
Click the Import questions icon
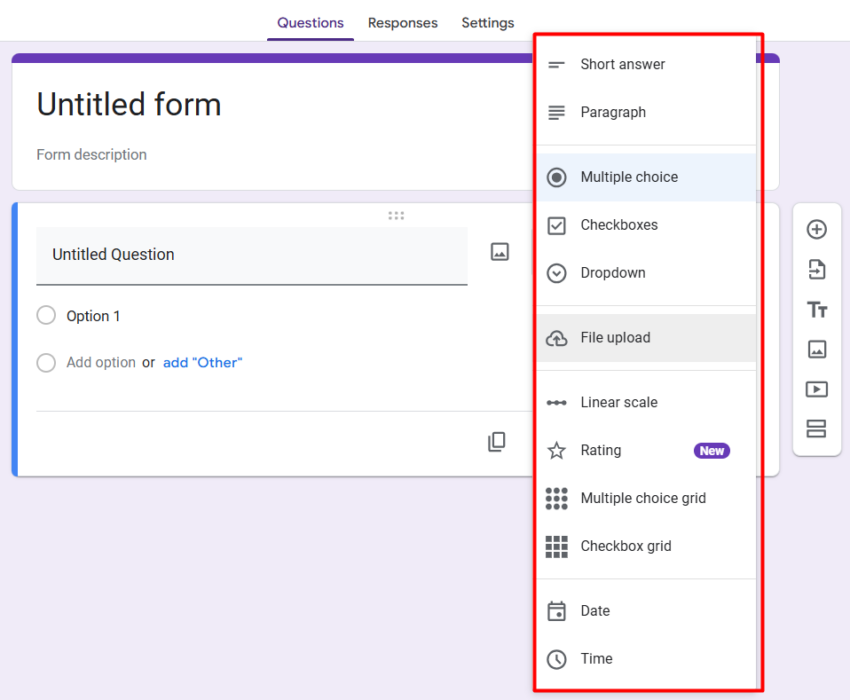tap(816, 270)
